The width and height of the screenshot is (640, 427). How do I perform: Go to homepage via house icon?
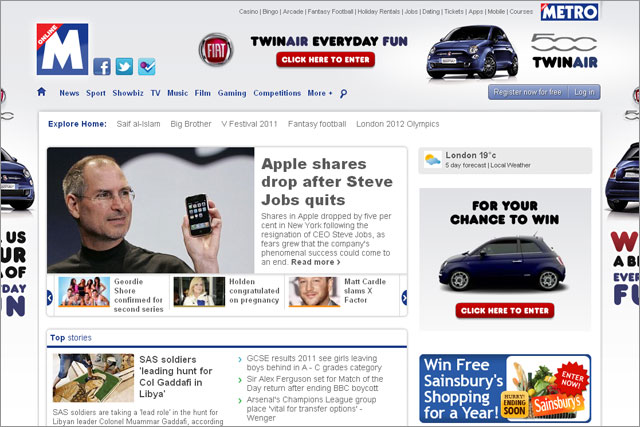(x=41, y=92)
